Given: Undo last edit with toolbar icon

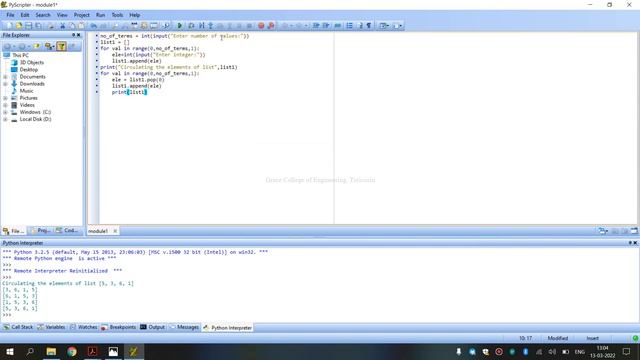Looking at the screenshot, I should [x=93, y=26].
